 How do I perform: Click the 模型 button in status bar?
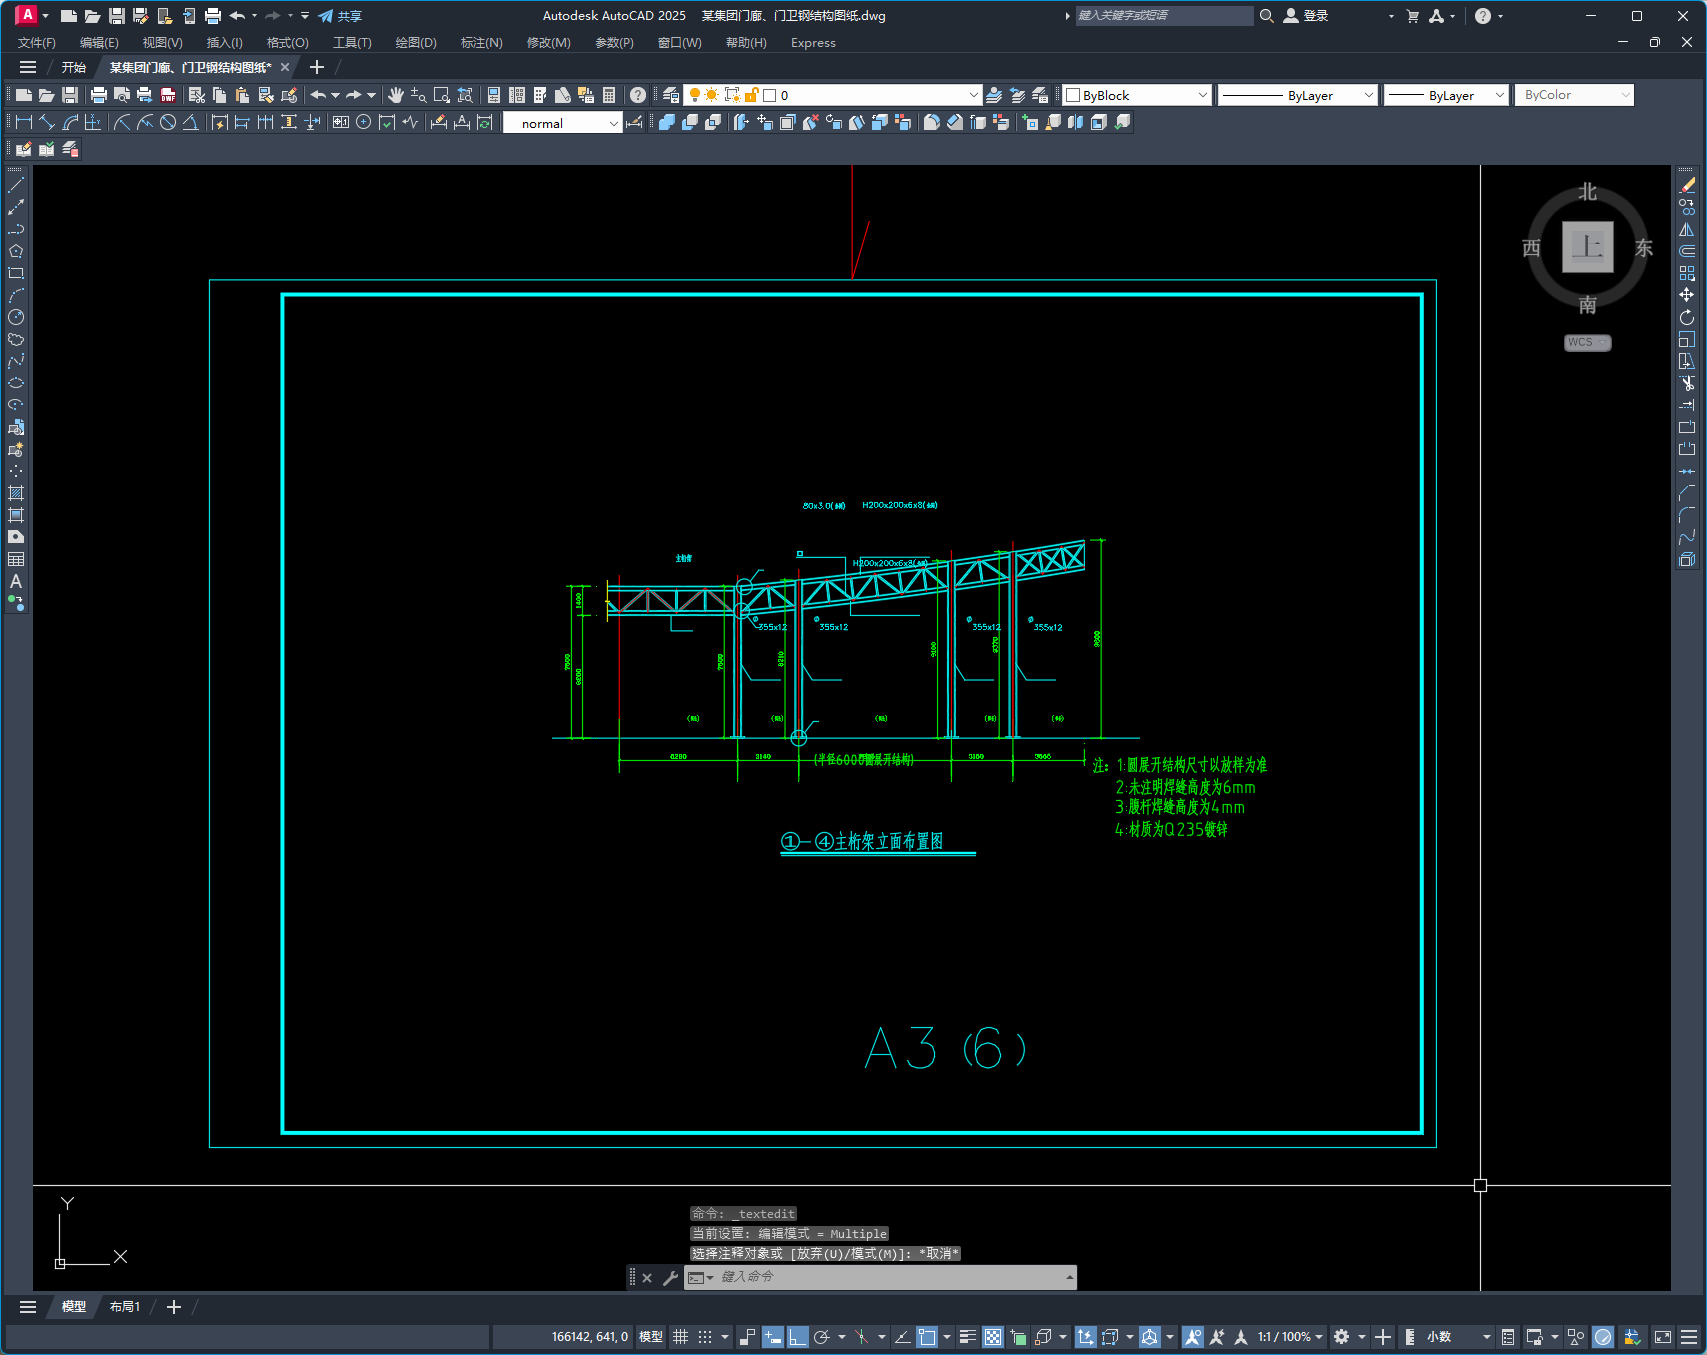pos(651,1337)
